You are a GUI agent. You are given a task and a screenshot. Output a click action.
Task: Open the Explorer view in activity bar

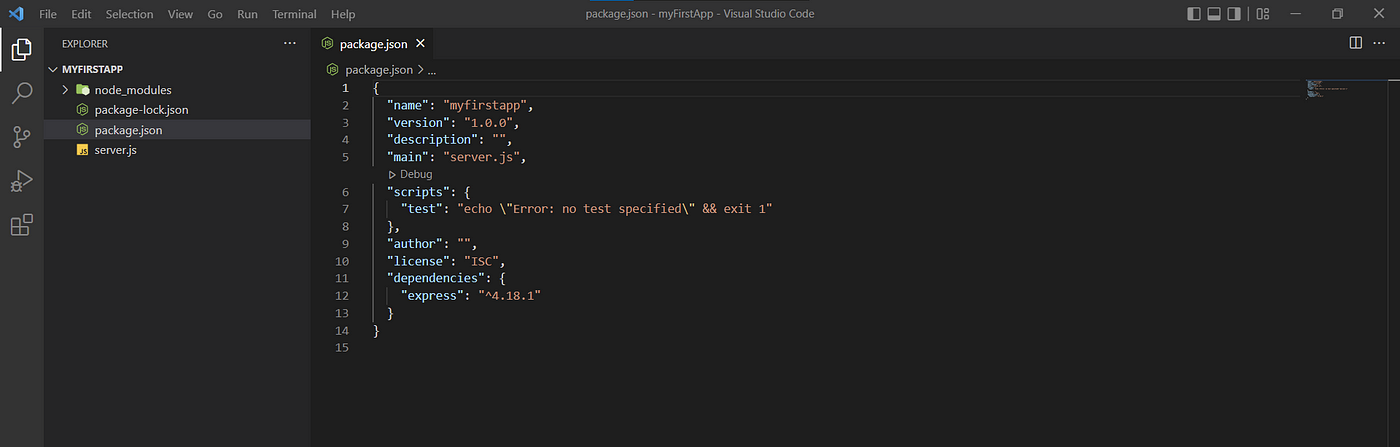point(21,49)
